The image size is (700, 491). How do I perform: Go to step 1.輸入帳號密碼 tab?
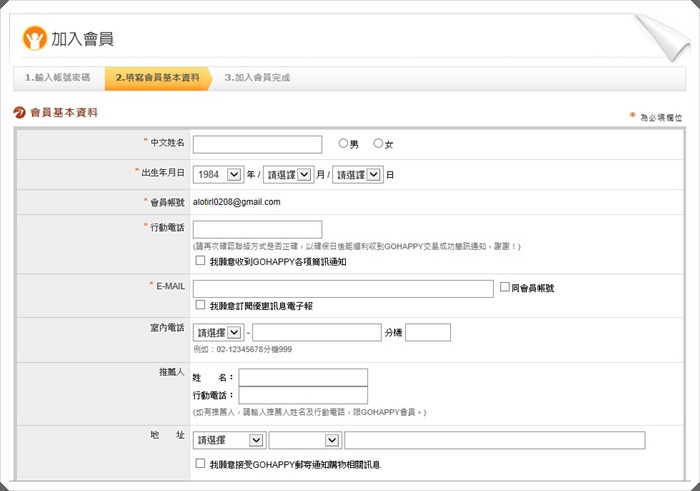pyautogui.click(x=57, y=78)
